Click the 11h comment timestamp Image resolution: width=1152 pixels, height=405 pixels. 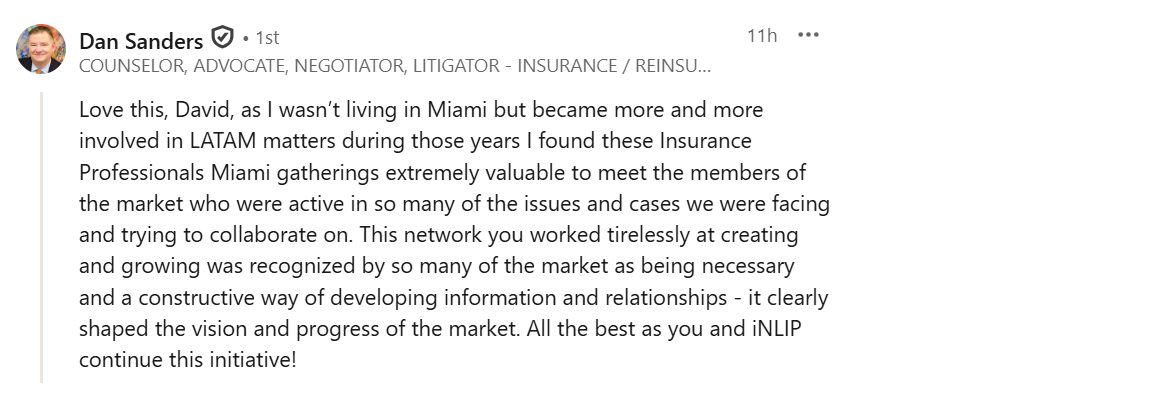761,36
